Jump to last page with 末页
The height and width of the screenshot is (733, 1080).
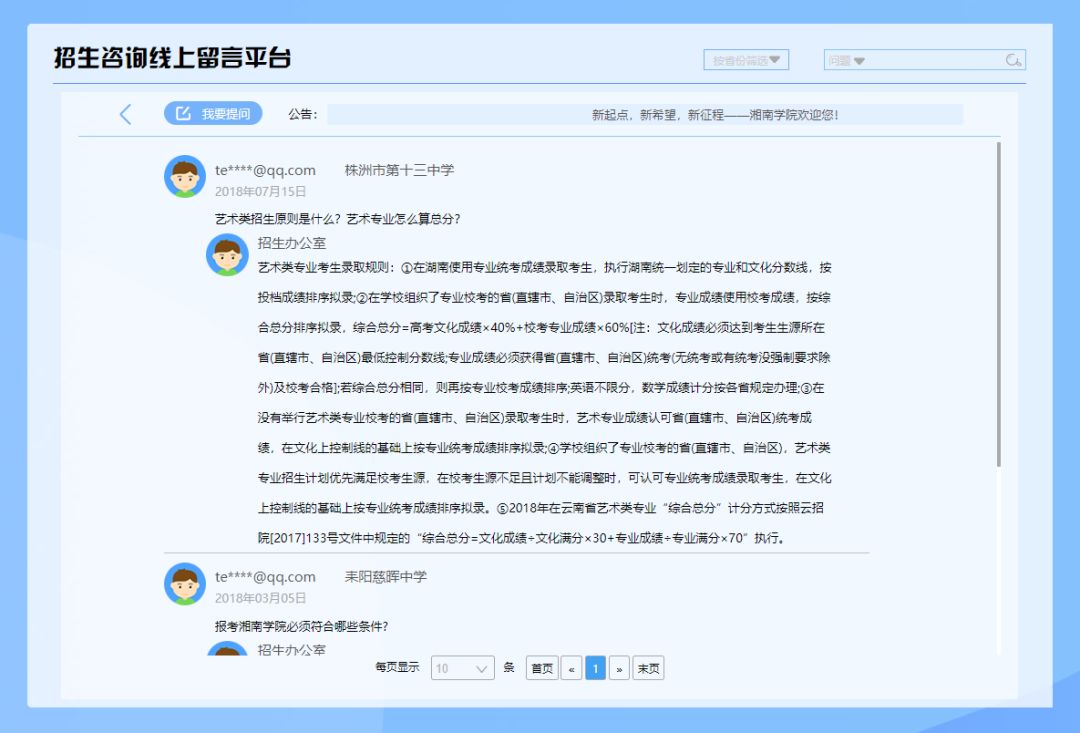click(648, 668)
